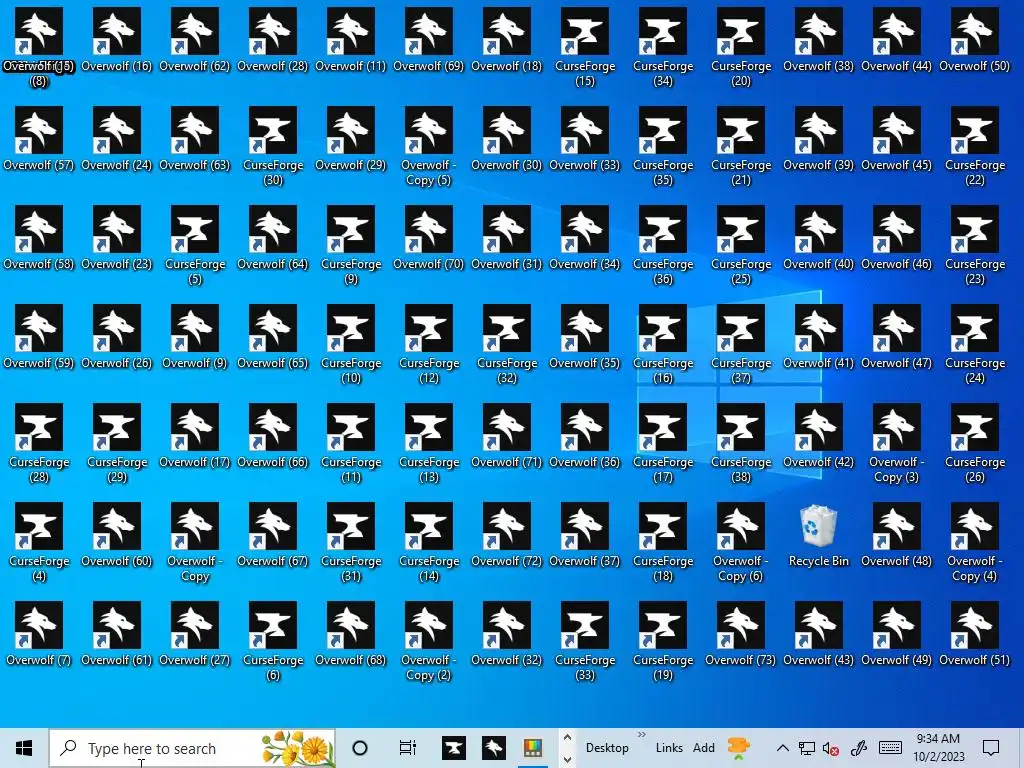Image resolution: width=1024 pixels, height=768 pixels.
Task: Select the CurseForge (34) desktop icon
Action: (663, 47)
